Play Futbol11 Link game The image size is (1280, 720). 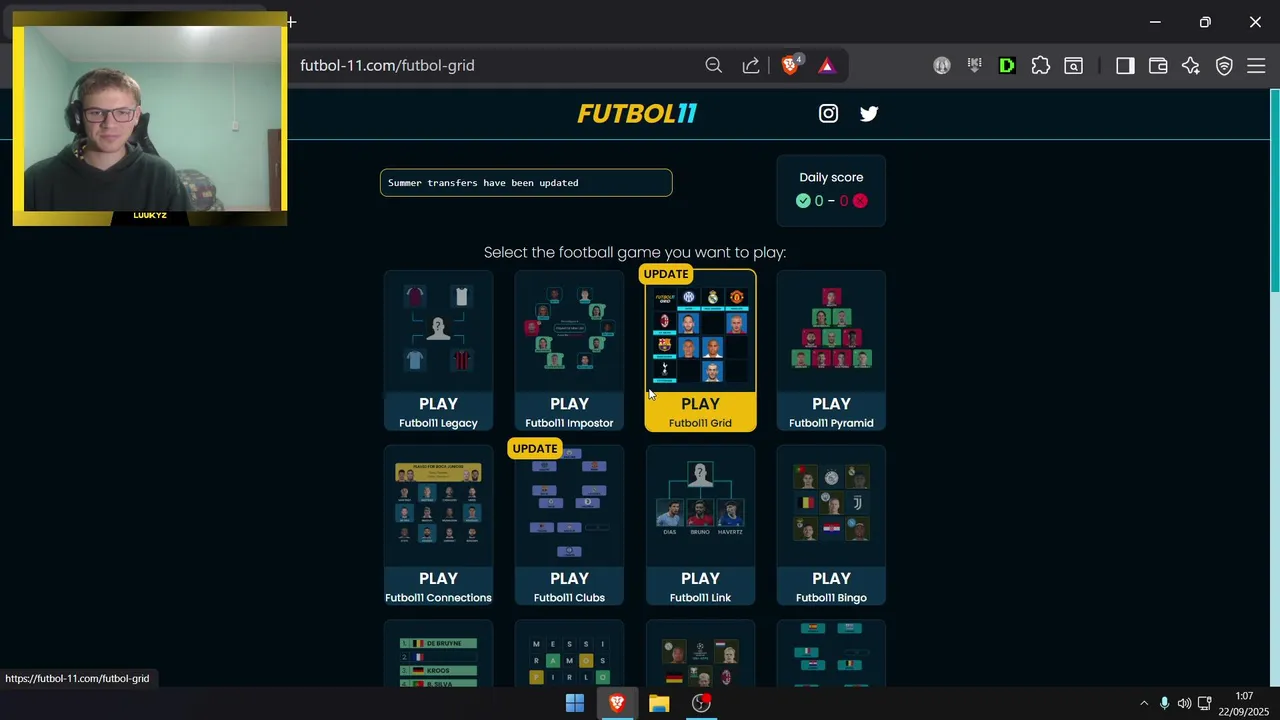pos(700,526)
